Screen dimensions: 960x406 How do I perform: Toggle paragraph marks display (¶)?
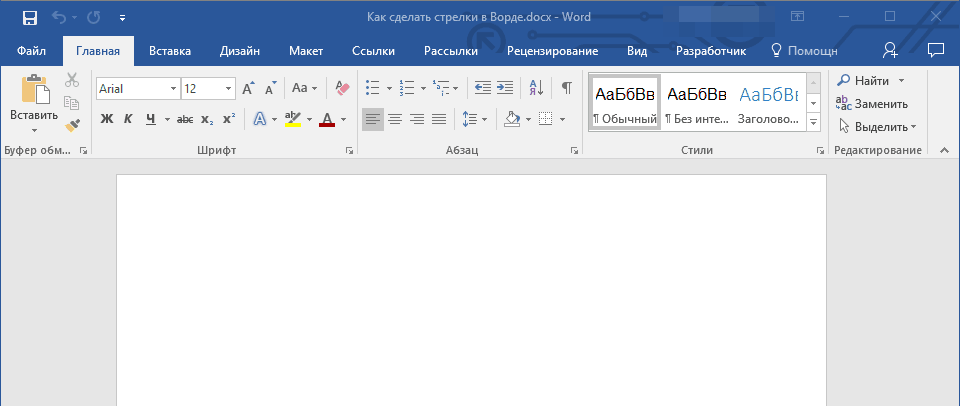(566, 88)
